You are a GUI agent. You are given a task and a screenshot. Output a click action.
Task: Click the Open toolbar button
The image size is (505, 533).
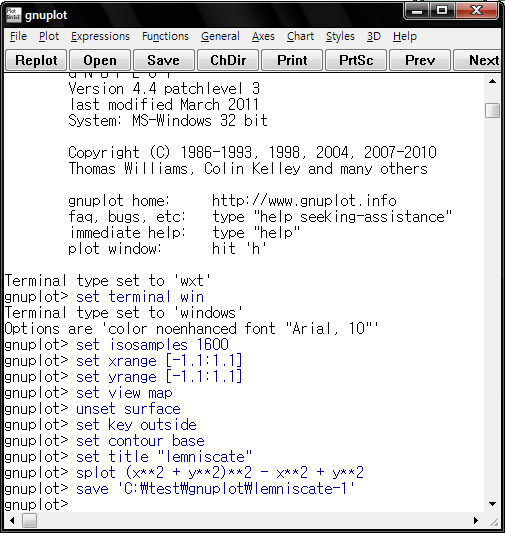point(100,60)
